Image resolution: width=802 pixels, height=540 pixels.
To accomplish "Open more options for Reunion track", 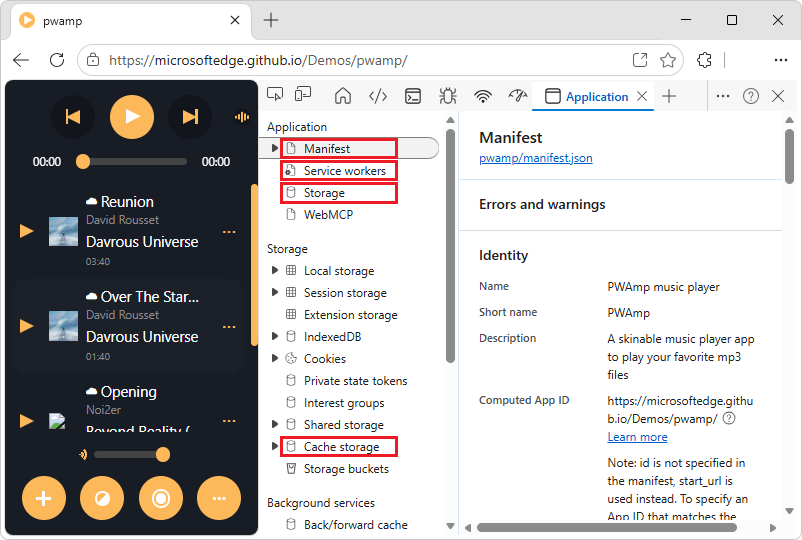I will pyautogui.click(x=229, y=232).
